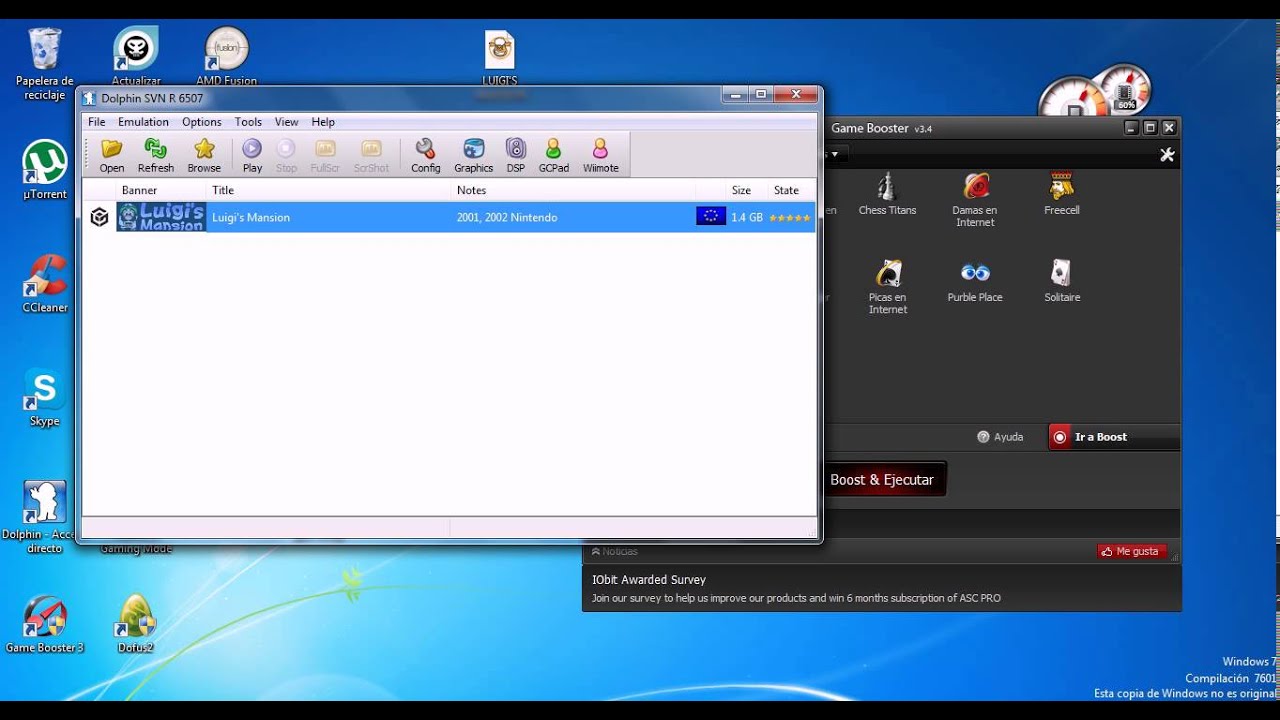Select Skype desktop shortcut
Viewport: 1280px width, 720px height.
[45, 397]
